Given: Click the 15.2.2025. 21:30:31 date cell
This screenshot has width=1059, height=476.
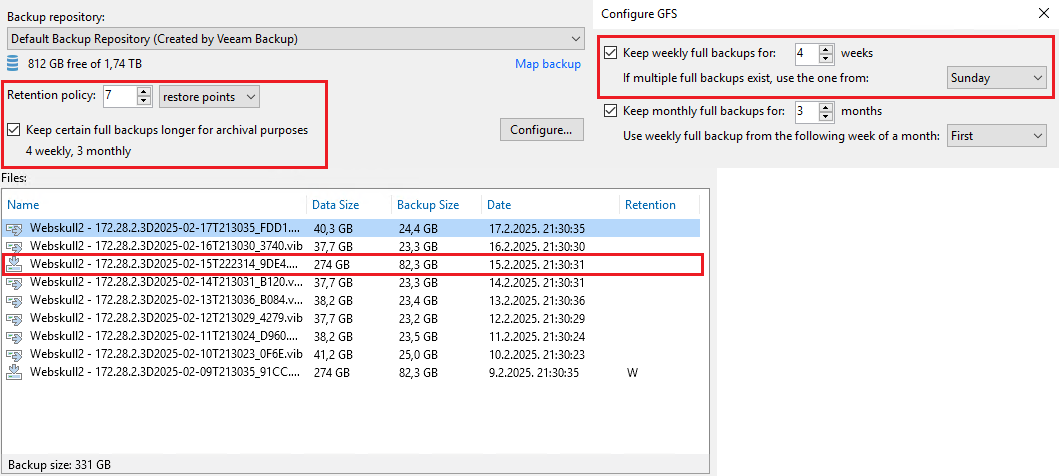Looking at the screenshot, I should click(x=537, y=264).
